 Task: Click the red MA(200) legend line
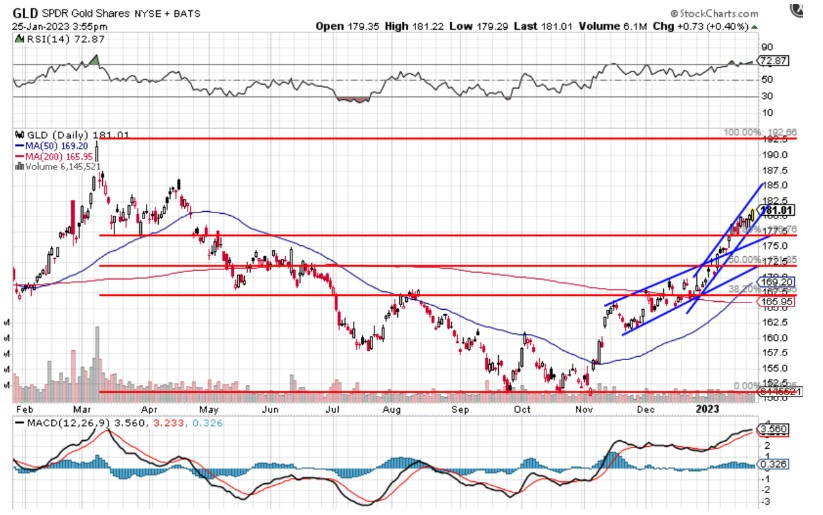click(18, 156)
